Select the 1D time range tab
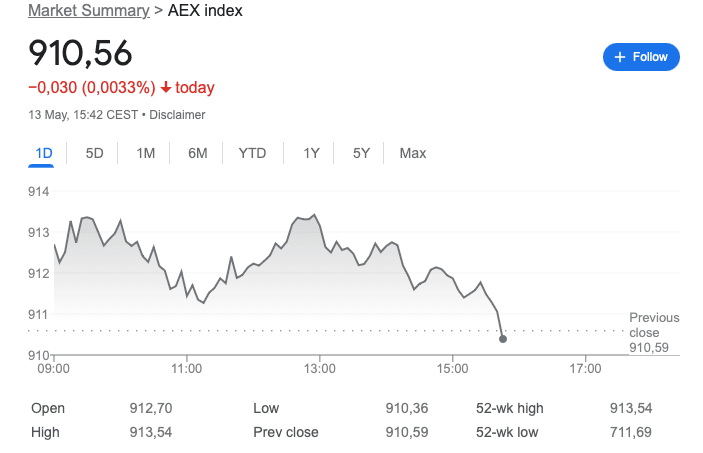 pos(43,153)
